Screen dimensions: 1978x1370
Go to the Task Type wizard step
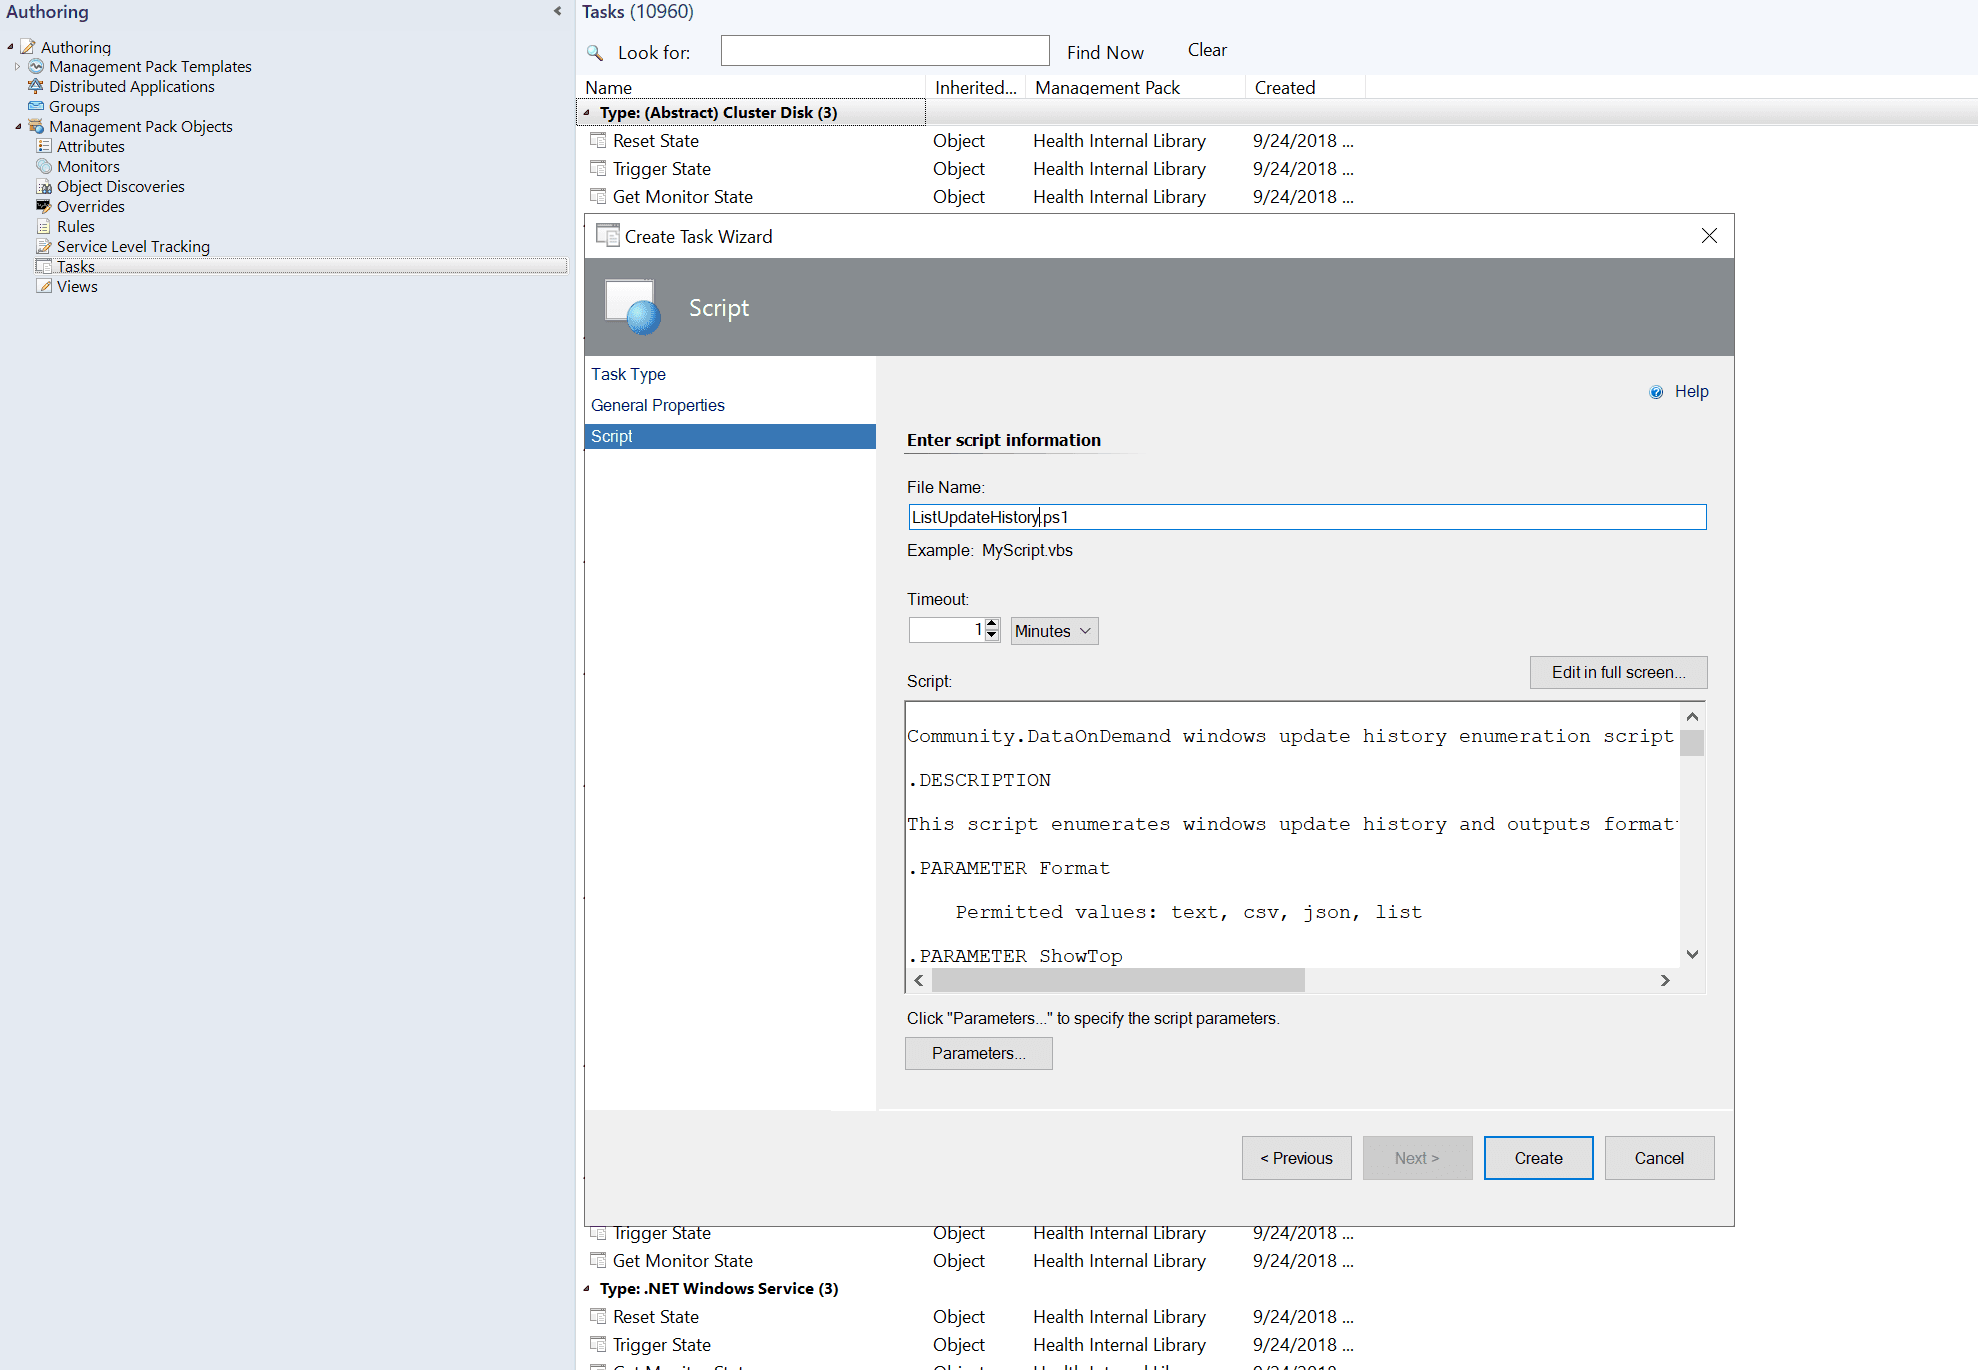[x=628, y=374]
